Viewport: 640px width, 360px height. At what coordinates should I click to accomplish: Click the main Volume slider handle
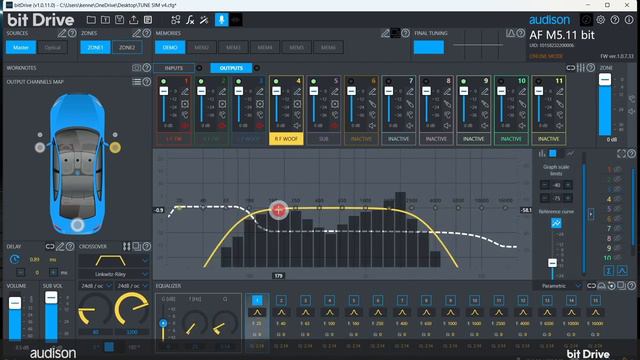coord(15,303)
